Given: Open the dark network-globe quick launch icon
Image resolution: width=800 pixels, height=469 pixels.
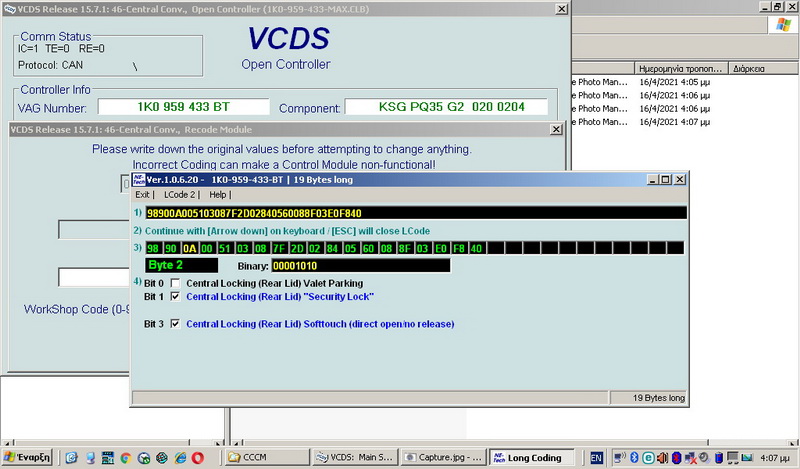Looking at the screenshot, I should click(x=162, y=458).
